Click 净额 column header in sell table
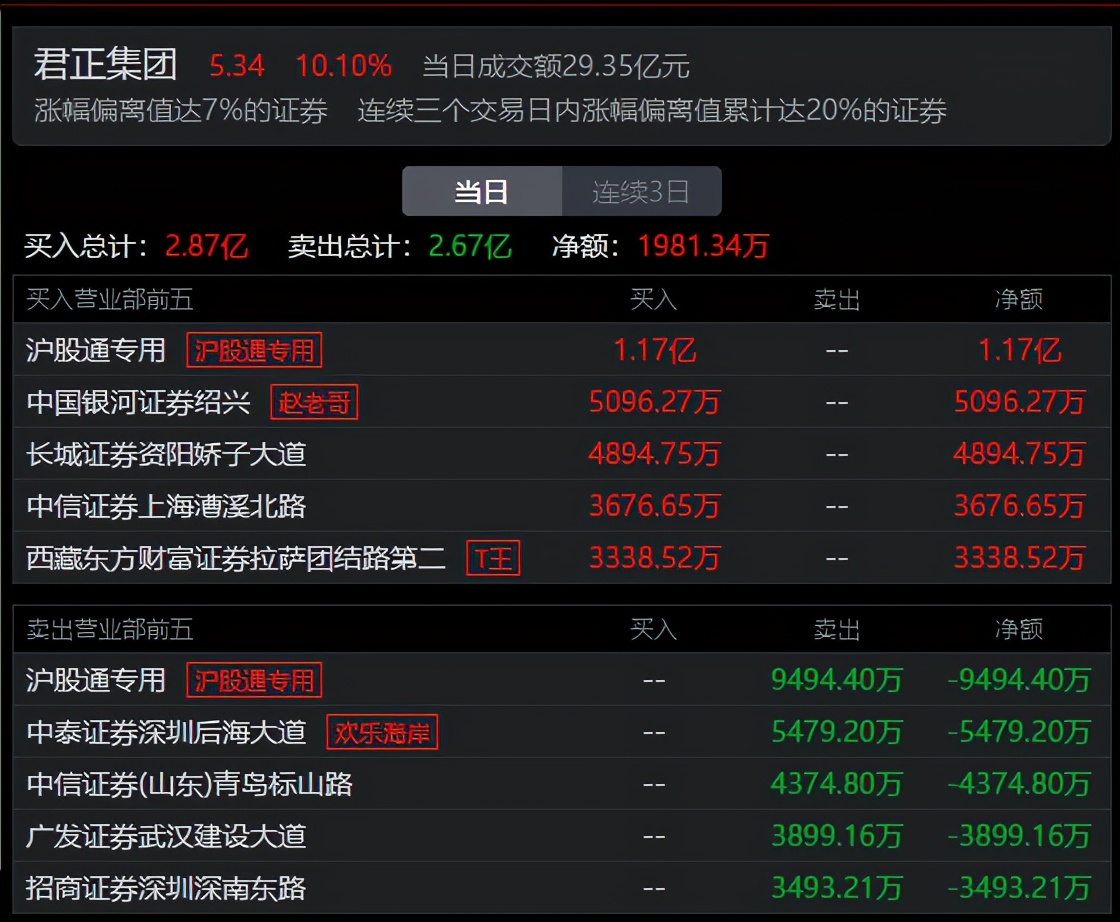1120x922 pixels. pos(1019,629)
